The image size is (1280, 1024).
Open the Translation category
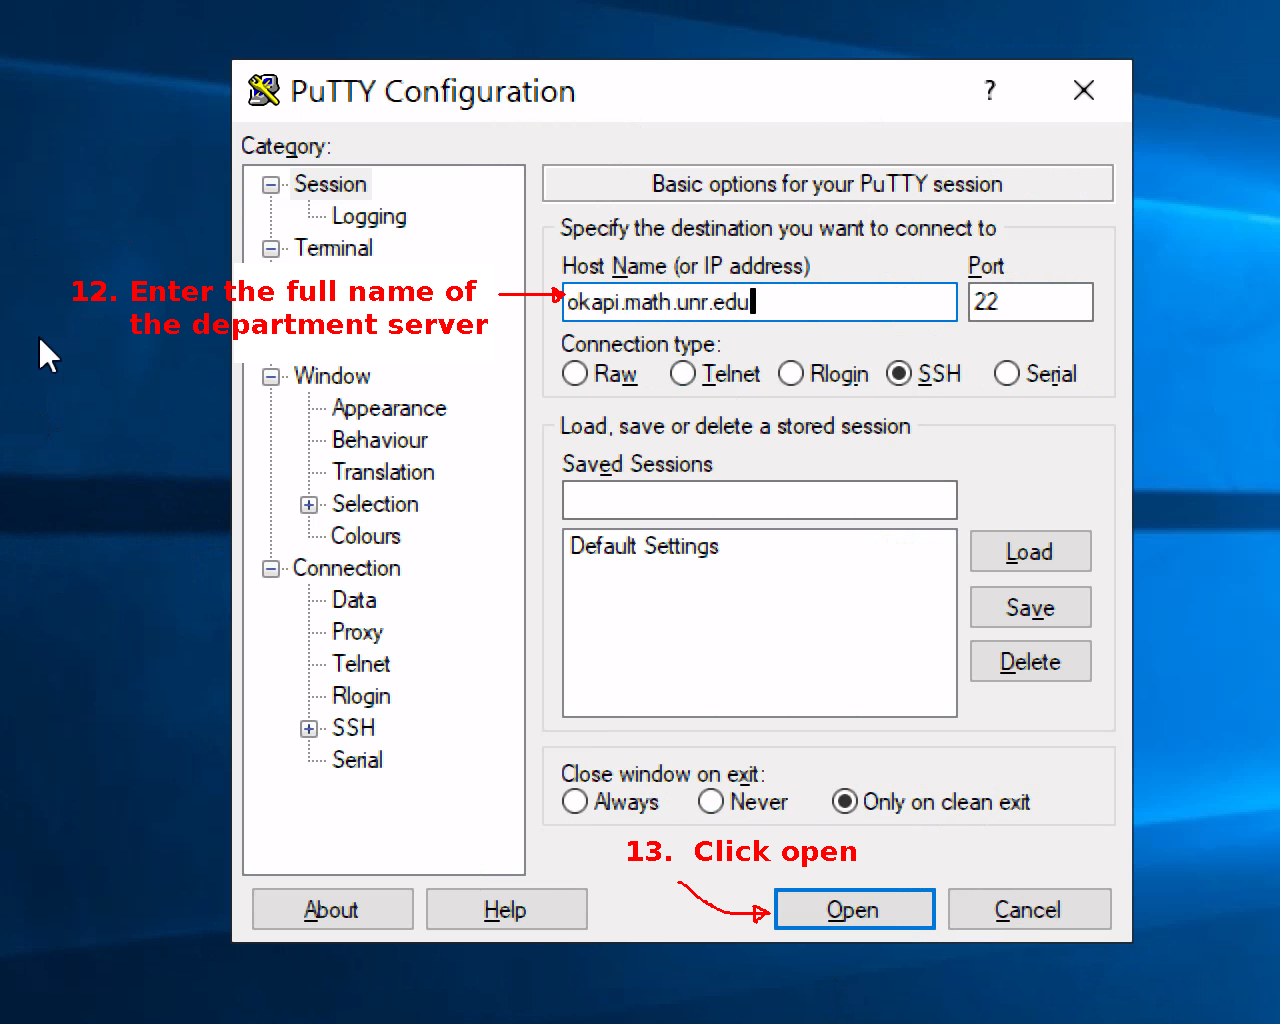(x=383, y=472)
